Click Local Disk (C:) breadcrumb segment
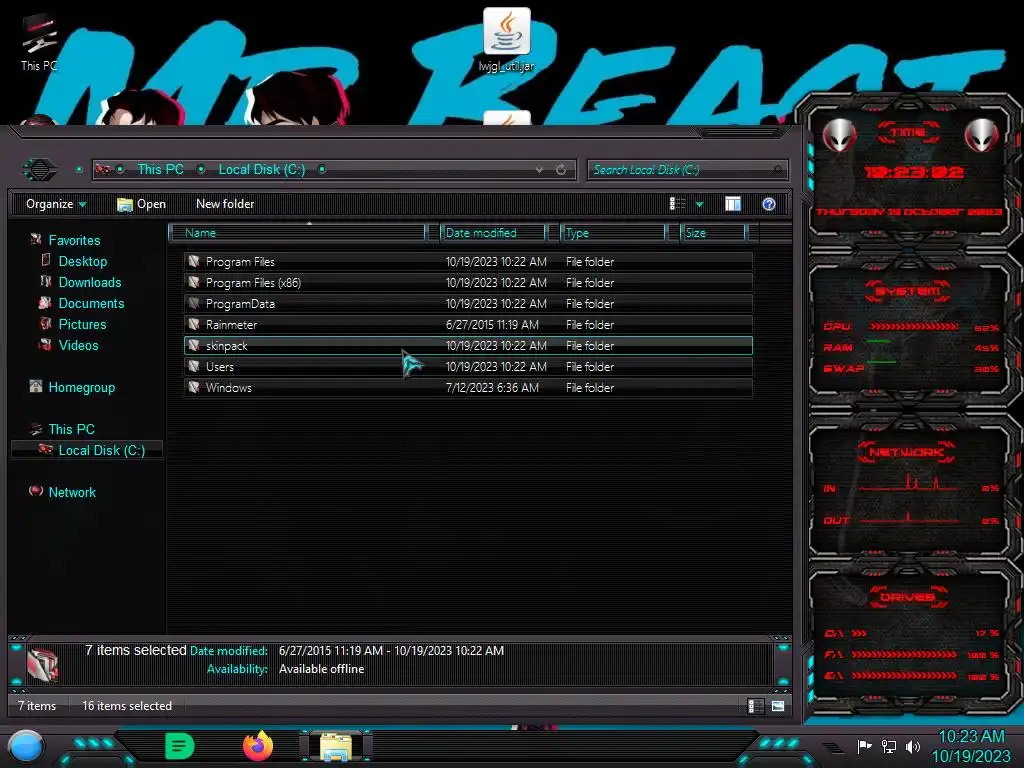The height and width of the screenshot is (768, 1024). (262, 169)
